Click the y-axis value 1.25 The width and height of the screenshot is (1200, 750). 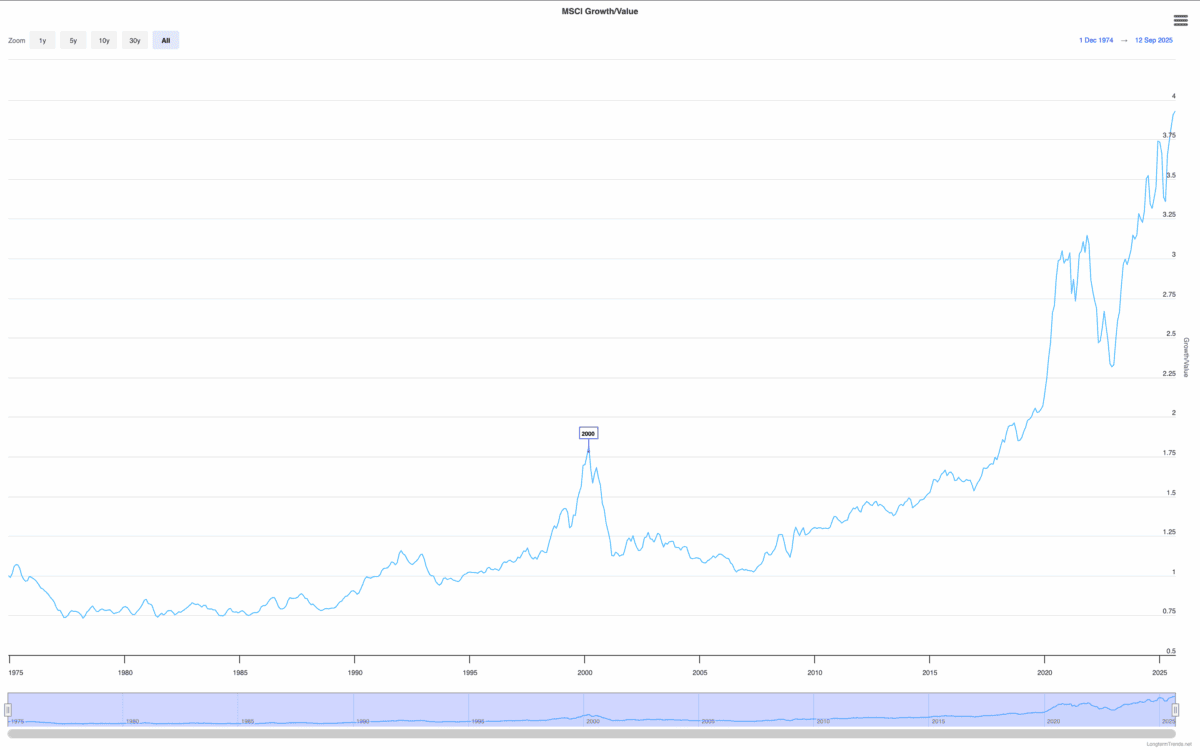1168,532
